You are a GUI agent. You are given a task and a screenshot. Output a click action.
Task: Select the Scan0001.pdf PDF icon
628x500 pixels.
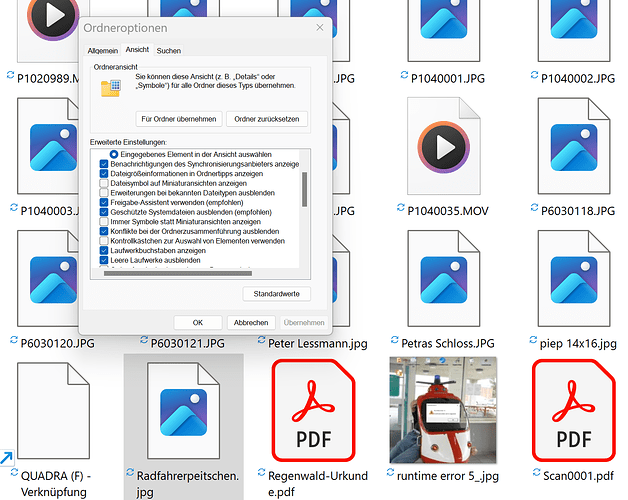pyautogui.click(x=574, y=411)
